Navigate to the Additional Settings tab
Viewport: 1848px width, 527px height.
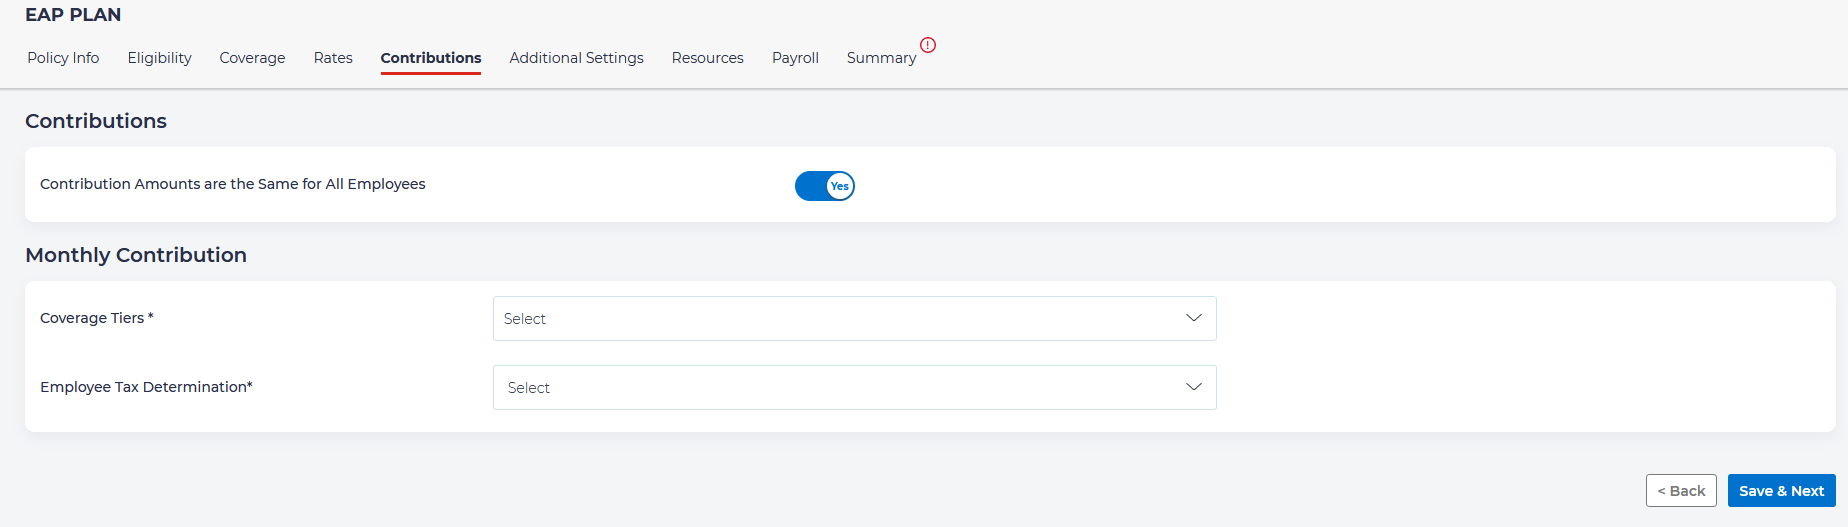pyautogui.click(x=576, y=58)
